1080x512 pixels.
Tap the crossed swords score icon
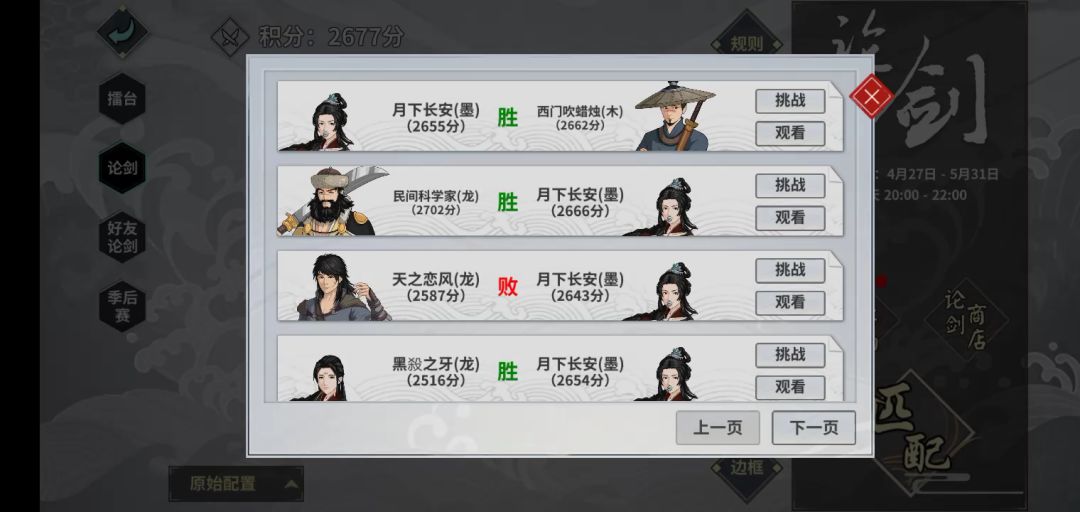pos(229,37)
